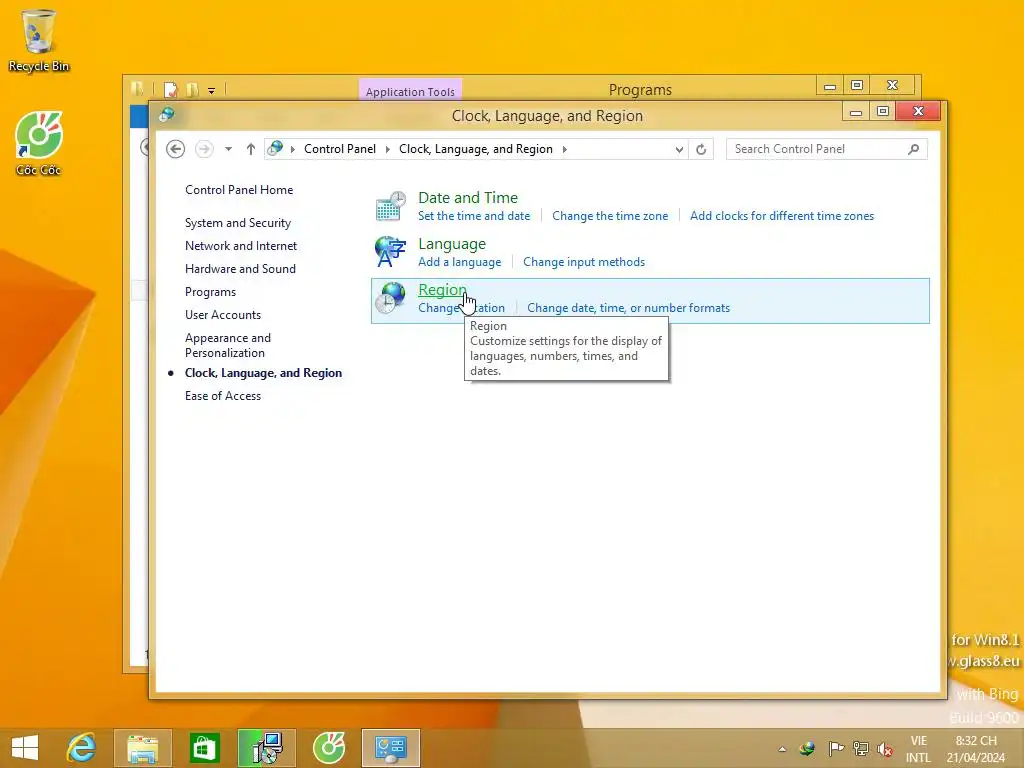Open the quick access toolbar dropdown in Programs window
The width and height of the screenshot is (1024, 768).
(x=212, y=91)
